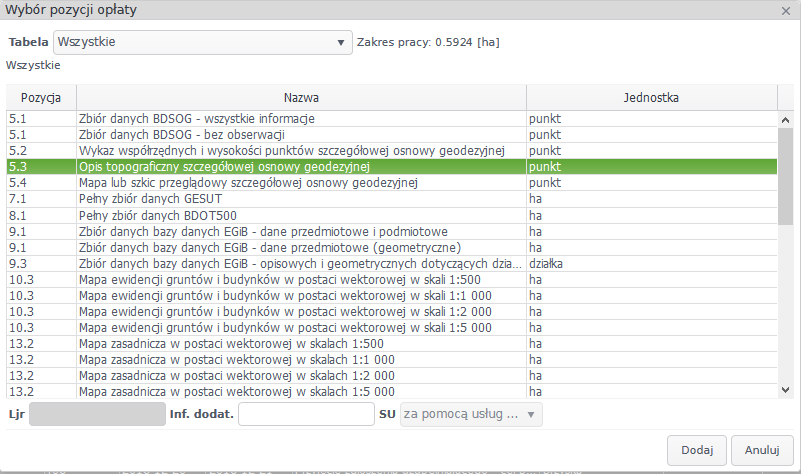Click the Jednostka column header
The width and height of the screenshot is (801, 474).
[651, 98]
